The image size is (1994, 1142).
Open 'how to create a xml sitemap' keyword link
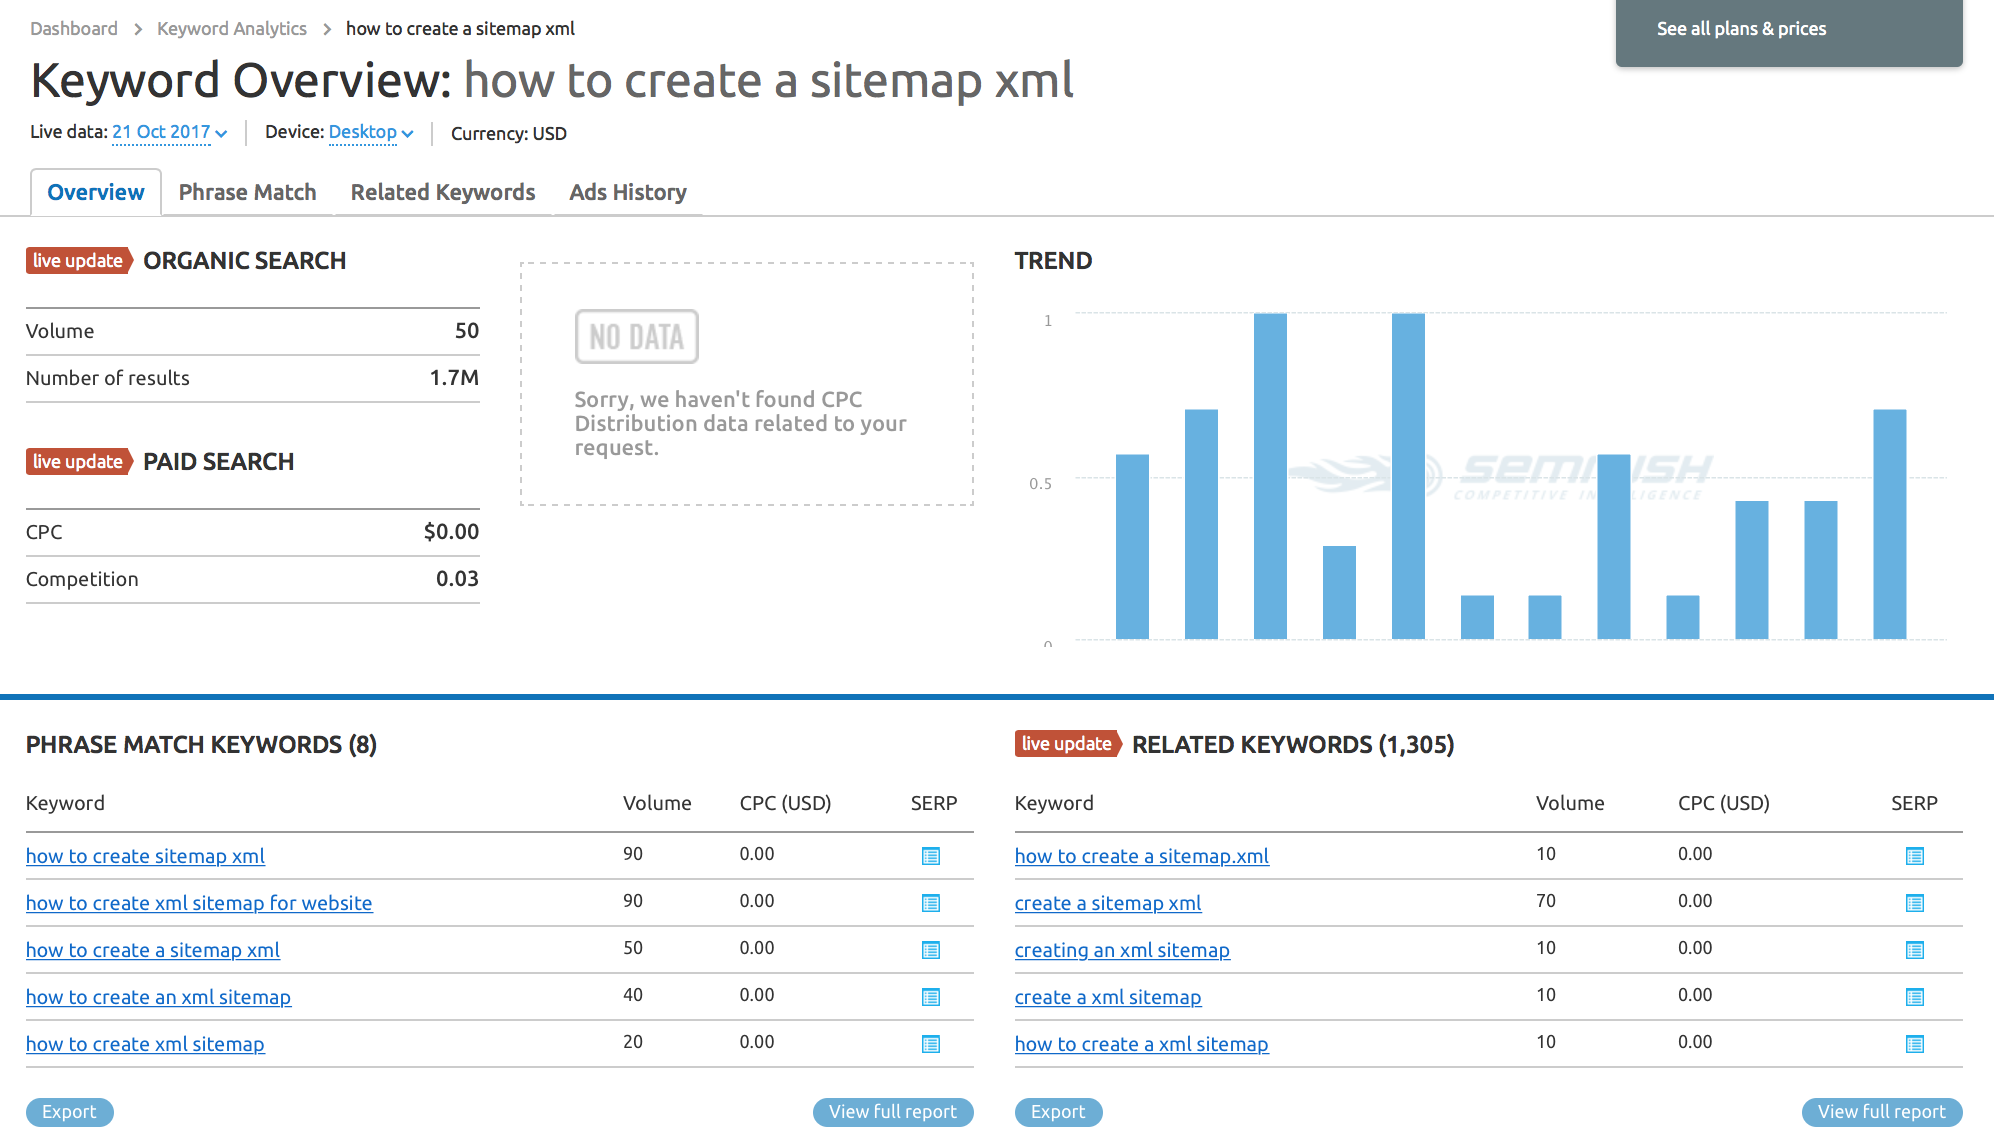1141,1044
